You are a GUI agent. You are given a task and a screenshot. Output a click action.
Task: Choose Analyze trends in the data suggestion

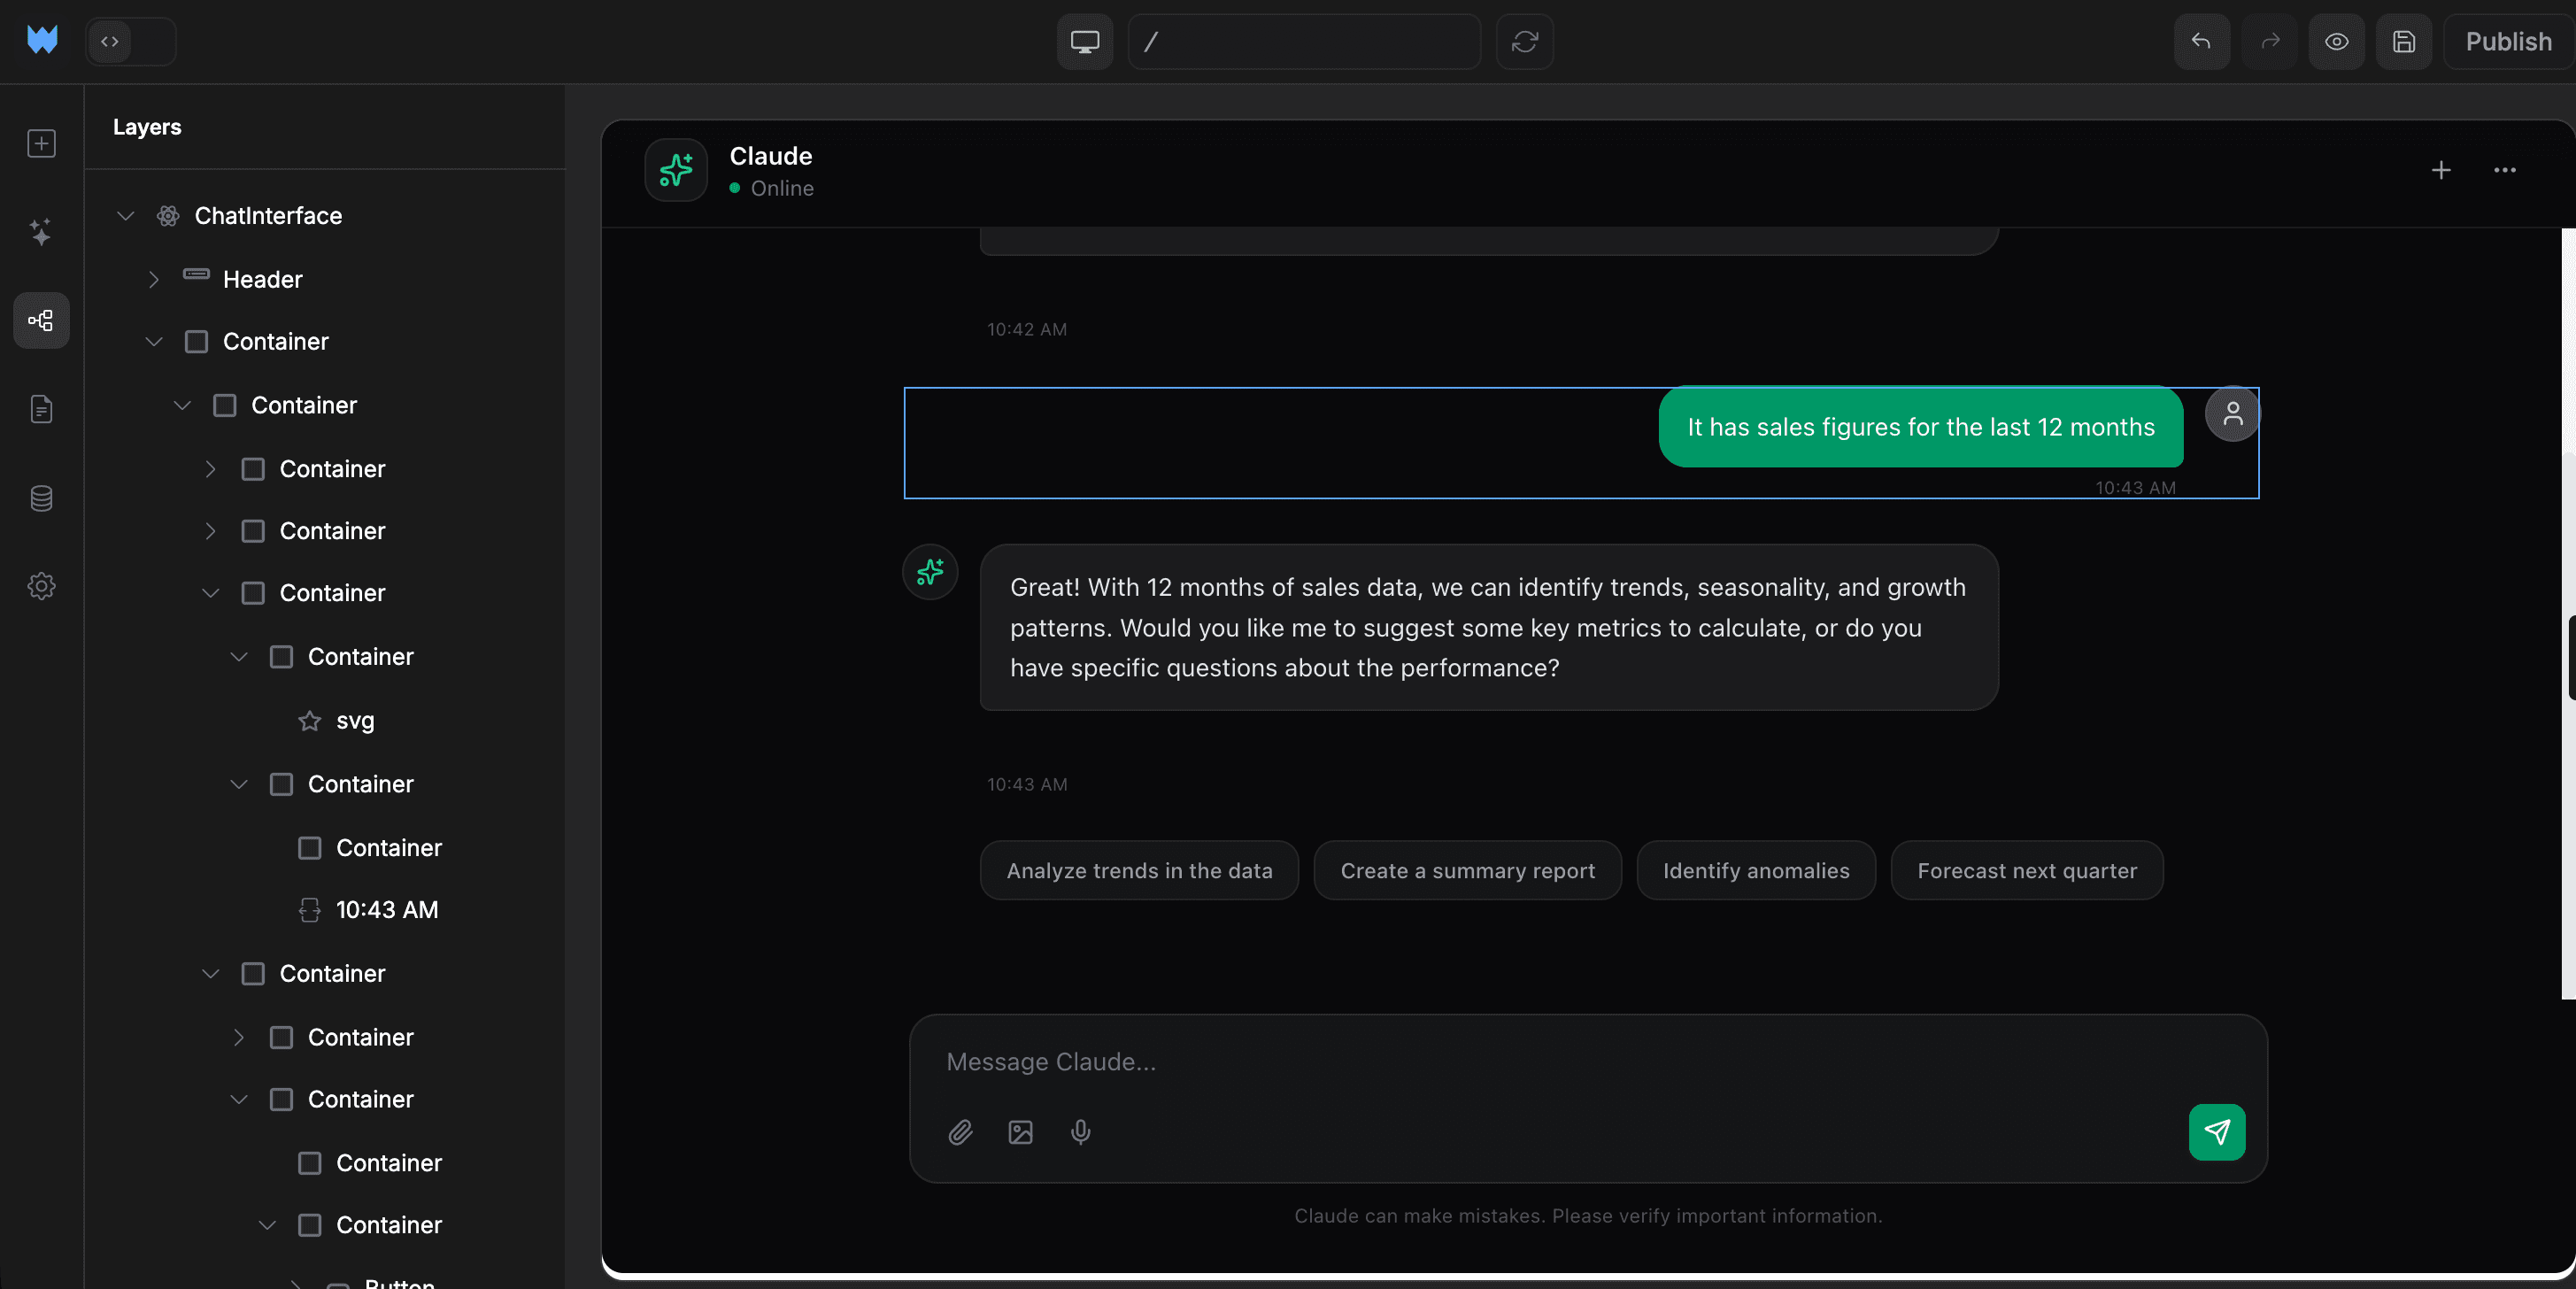(1139, 871)
